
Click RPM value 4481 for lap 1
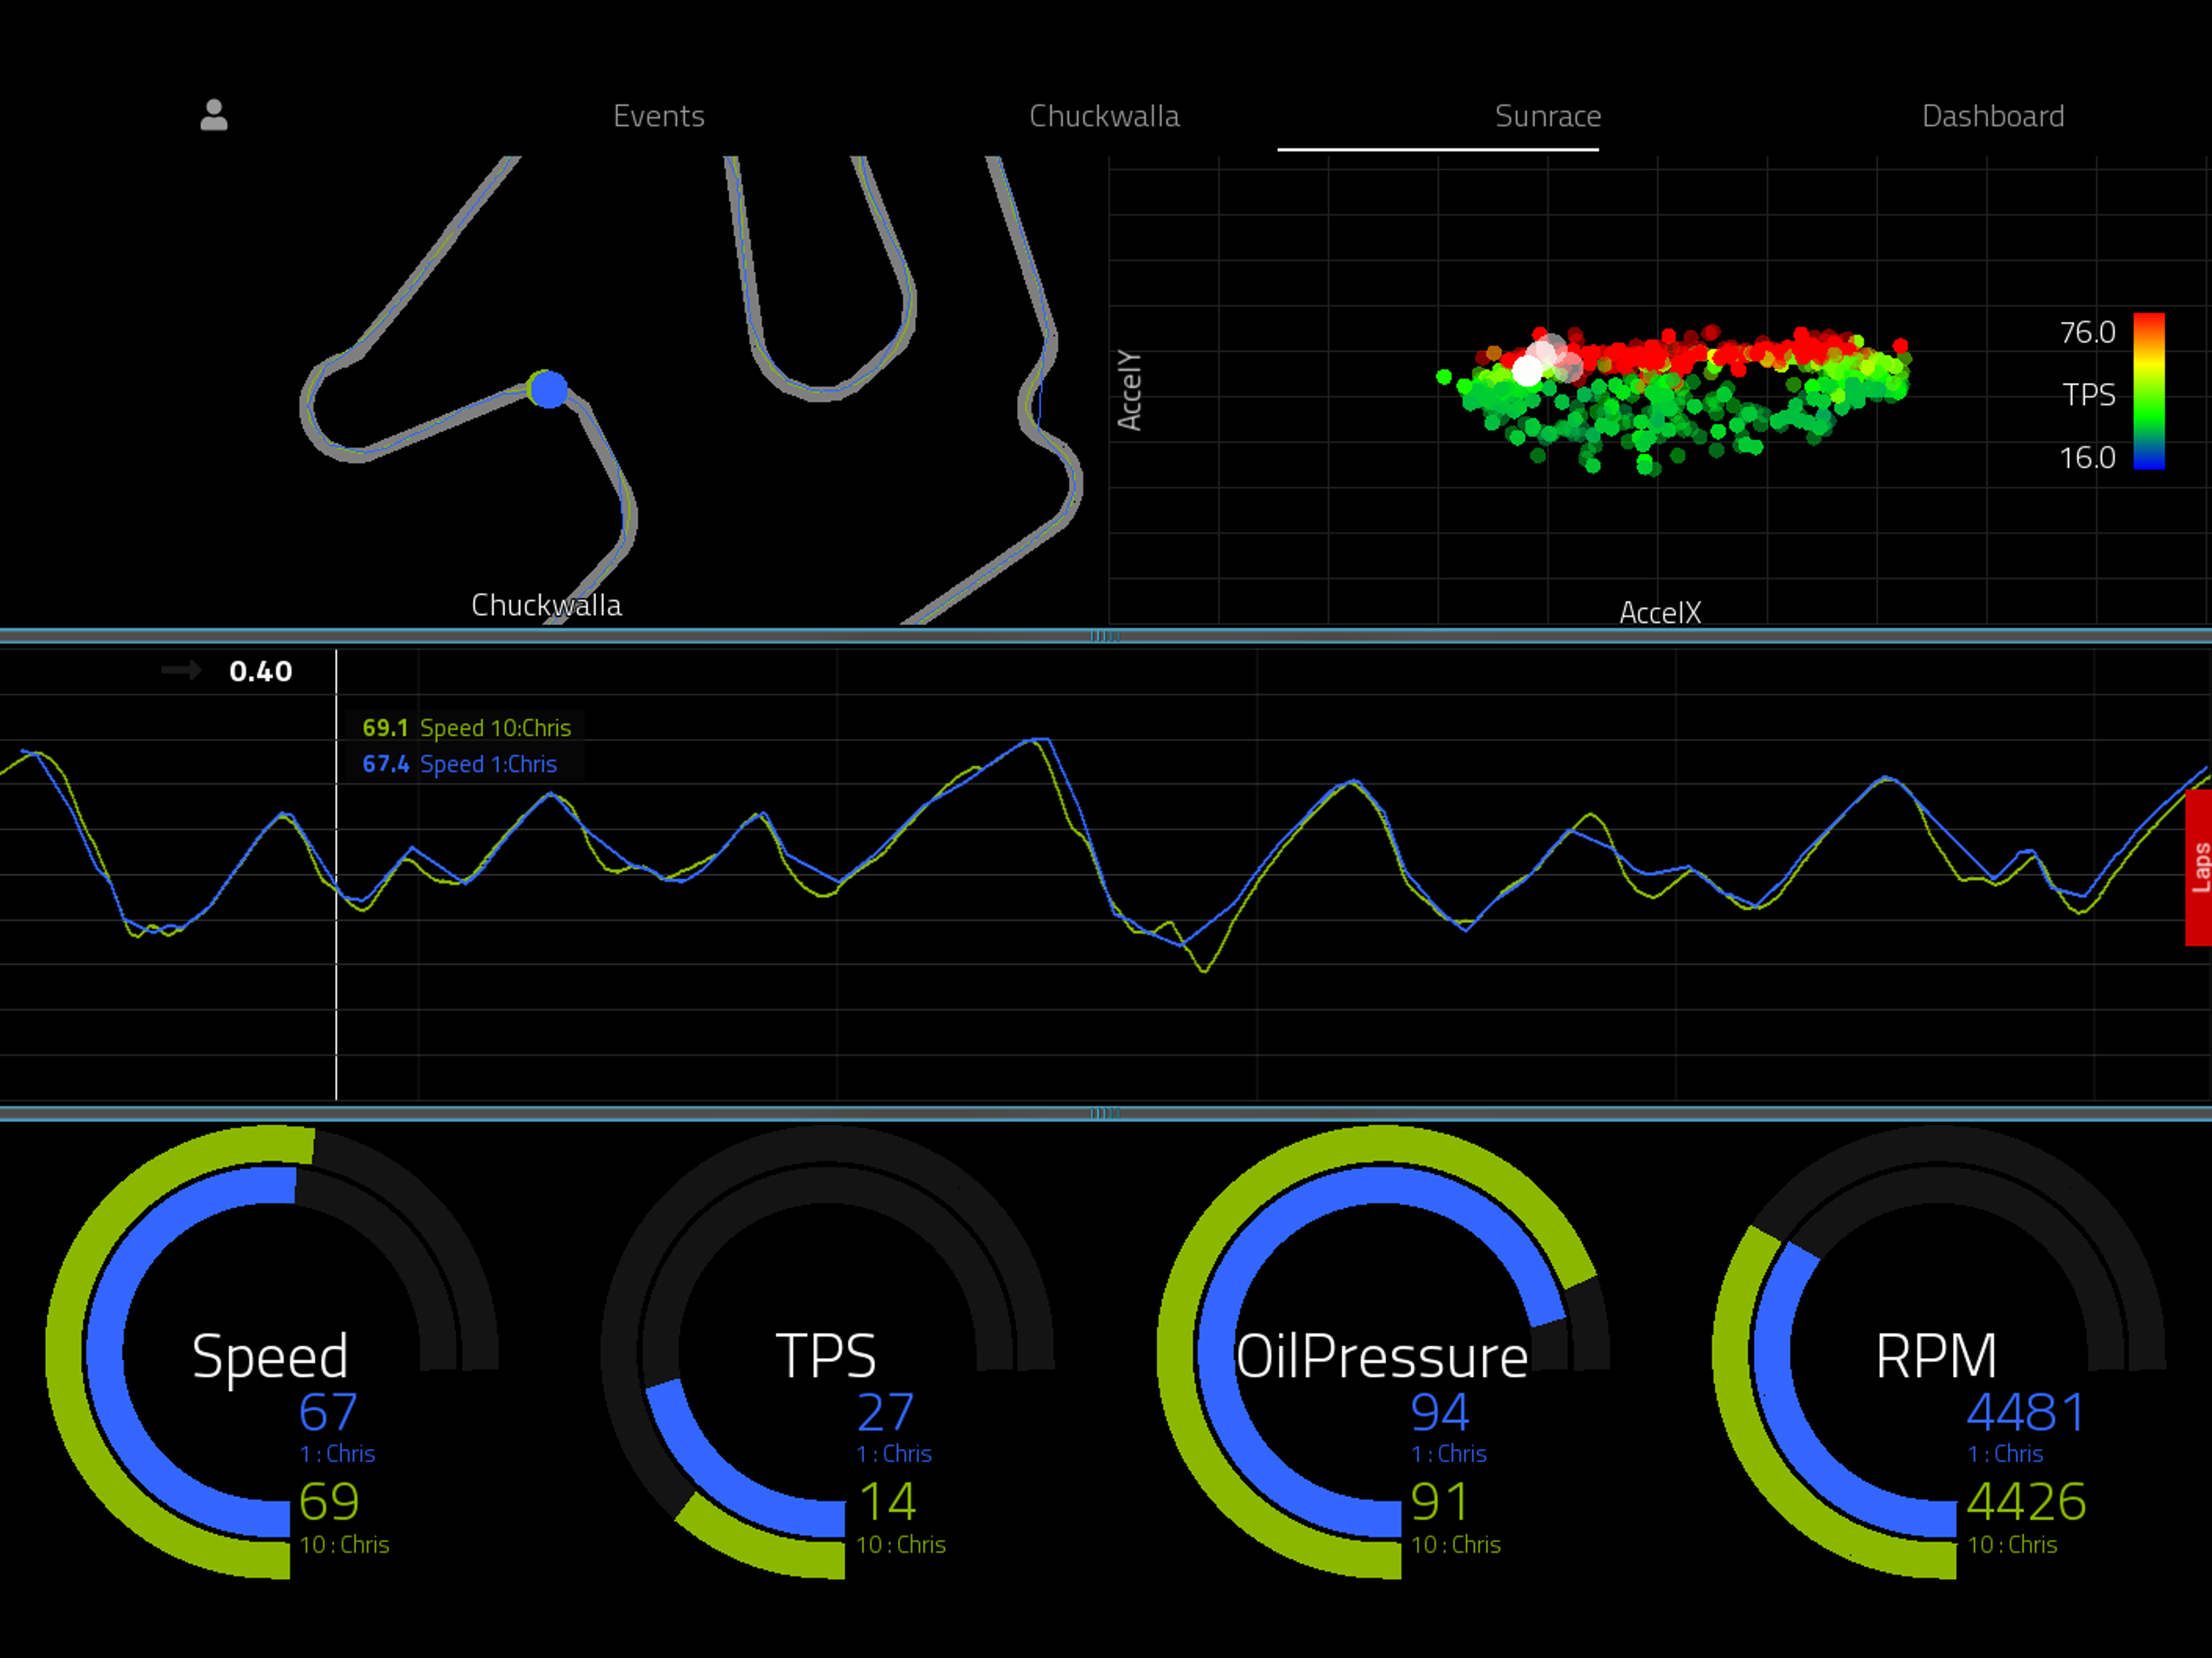click(x=2026, y=1412)
